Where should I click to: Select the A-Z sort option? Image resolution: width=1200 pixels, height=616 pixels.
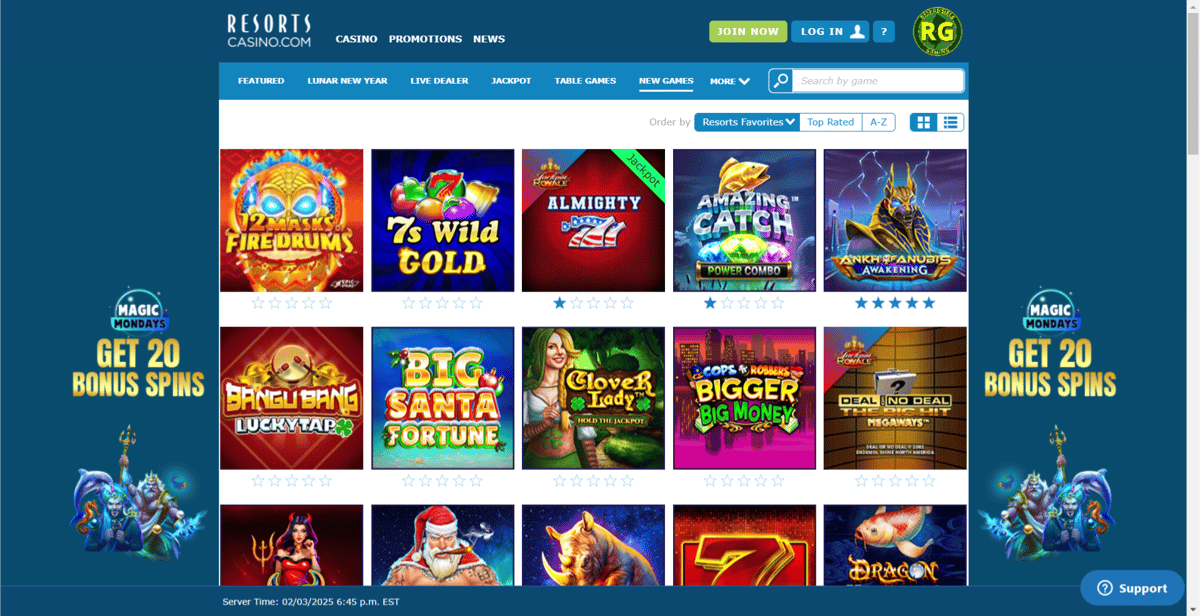pyautogui.click(x=878, y=122)
